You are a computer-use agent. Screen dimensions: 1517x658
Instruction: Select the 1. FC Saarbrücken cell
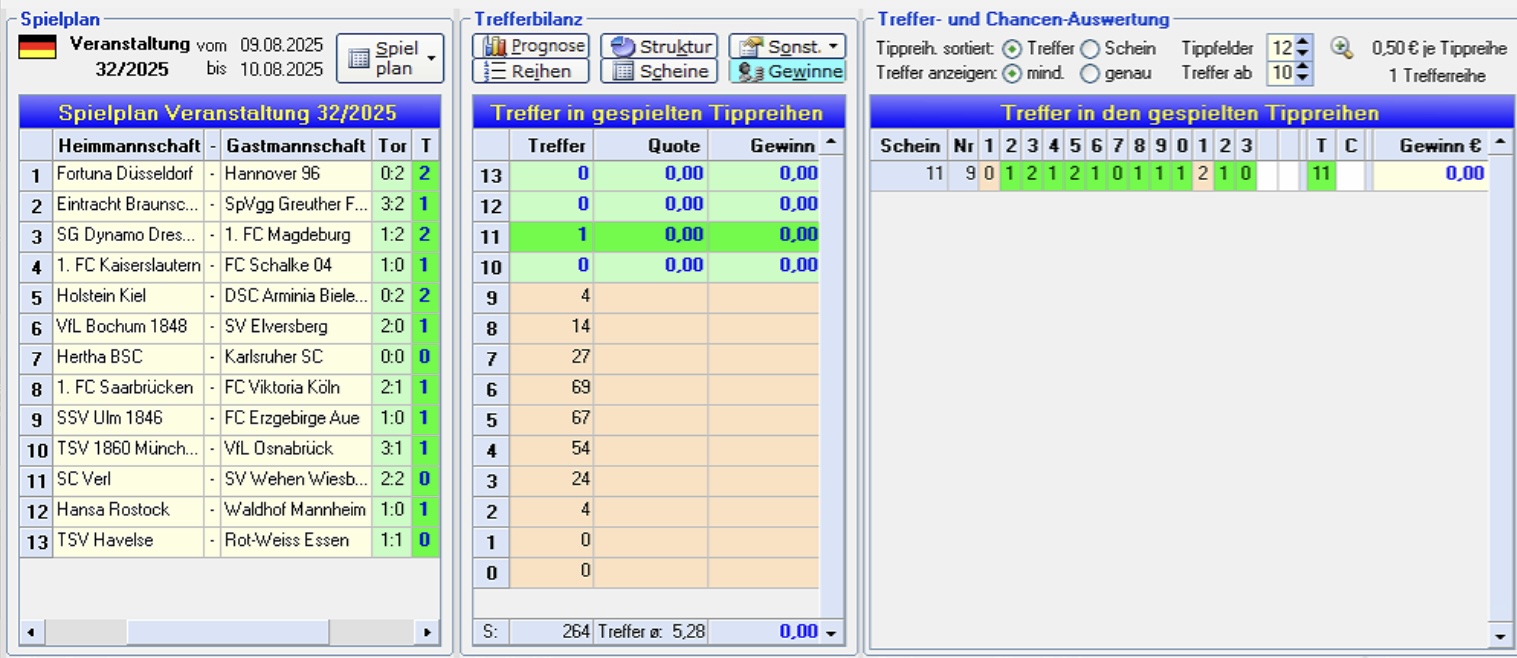pos(129,388)
